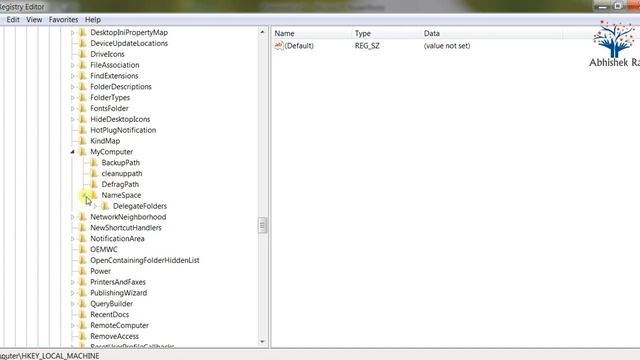
Task: Open the Help menu
Action: 93,20
